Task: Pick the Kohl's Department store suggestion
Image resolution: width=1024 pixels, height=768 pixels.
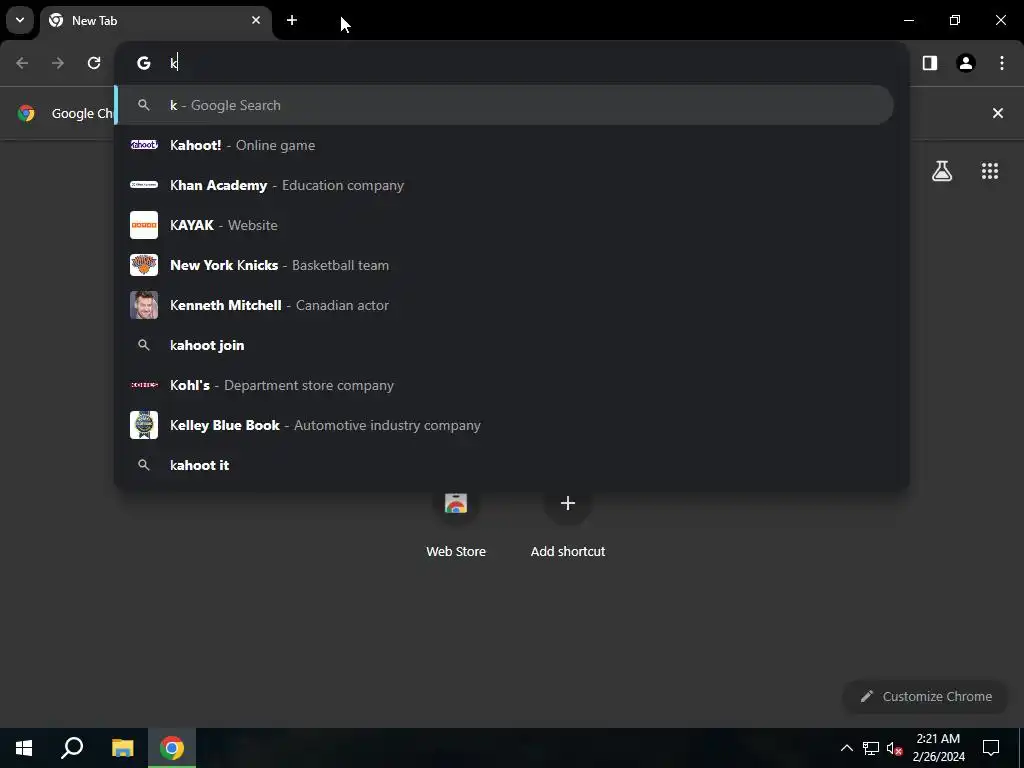Action: click(x=511, y=385)
